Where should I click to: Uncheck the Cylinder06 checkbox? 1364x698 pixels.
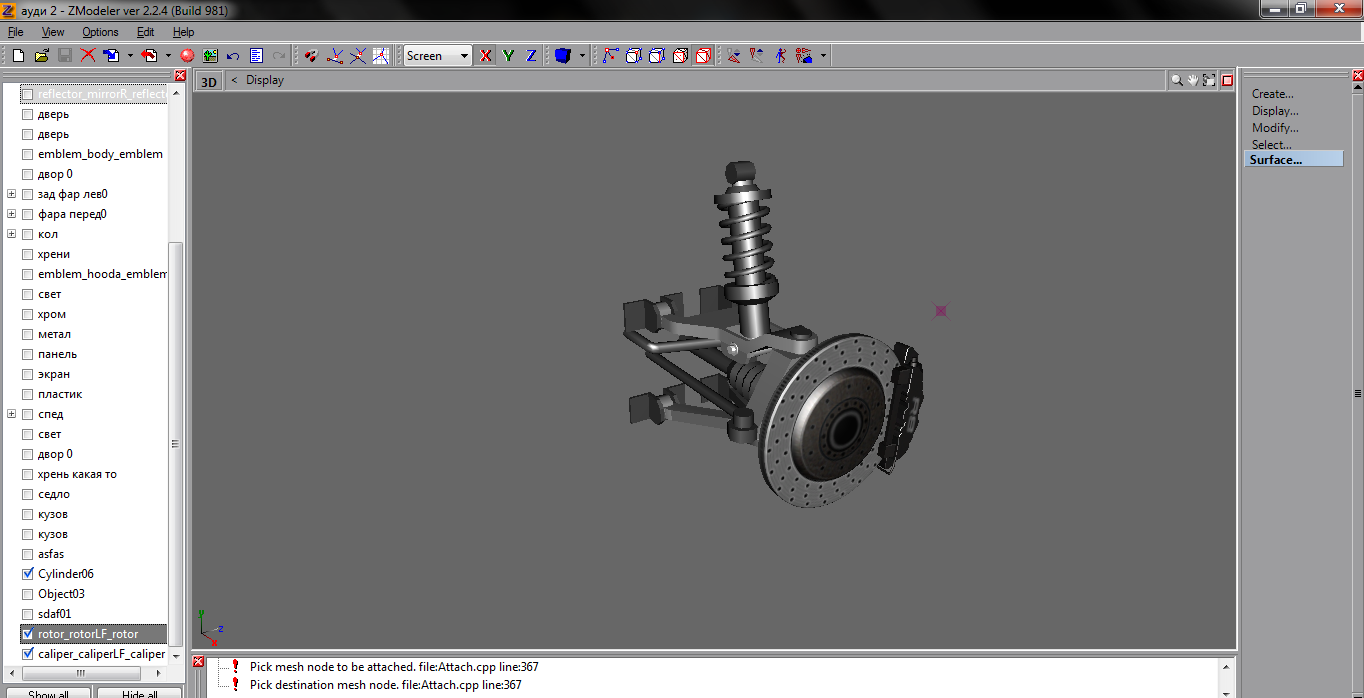point(28,574)
